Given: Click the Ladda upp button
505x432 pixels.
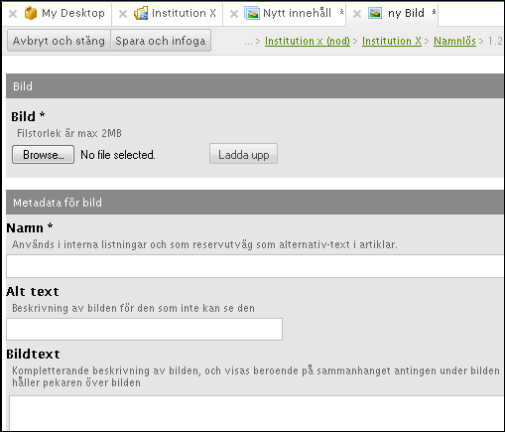Looking at the screenshot, I should 243,154.
